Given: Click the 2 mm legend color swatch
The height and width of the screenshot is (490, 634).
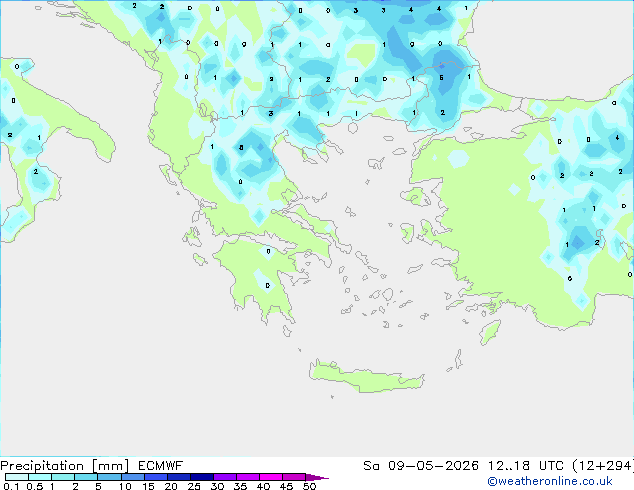Looking at the screenshot, I should click(x=86, y=477).
